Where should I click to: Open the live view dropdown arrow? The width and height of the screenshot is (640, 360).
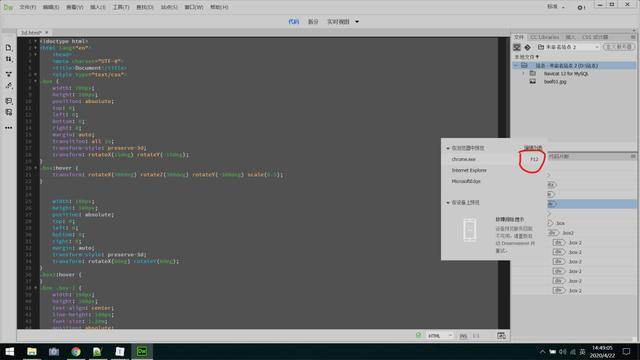pyautogui.click(x=357, y=22)
